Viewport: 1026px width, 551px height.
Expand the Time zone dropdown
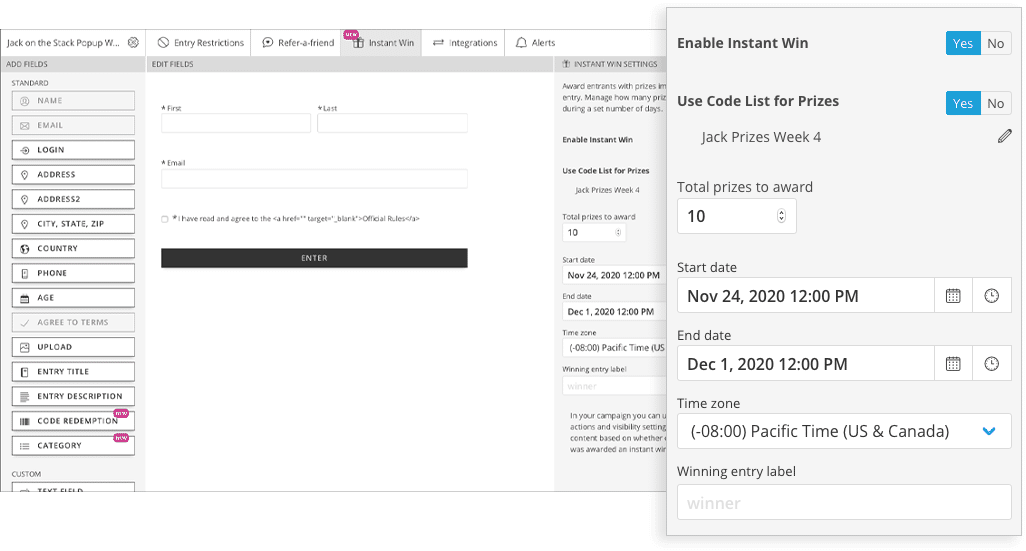(x=988, y=432)
